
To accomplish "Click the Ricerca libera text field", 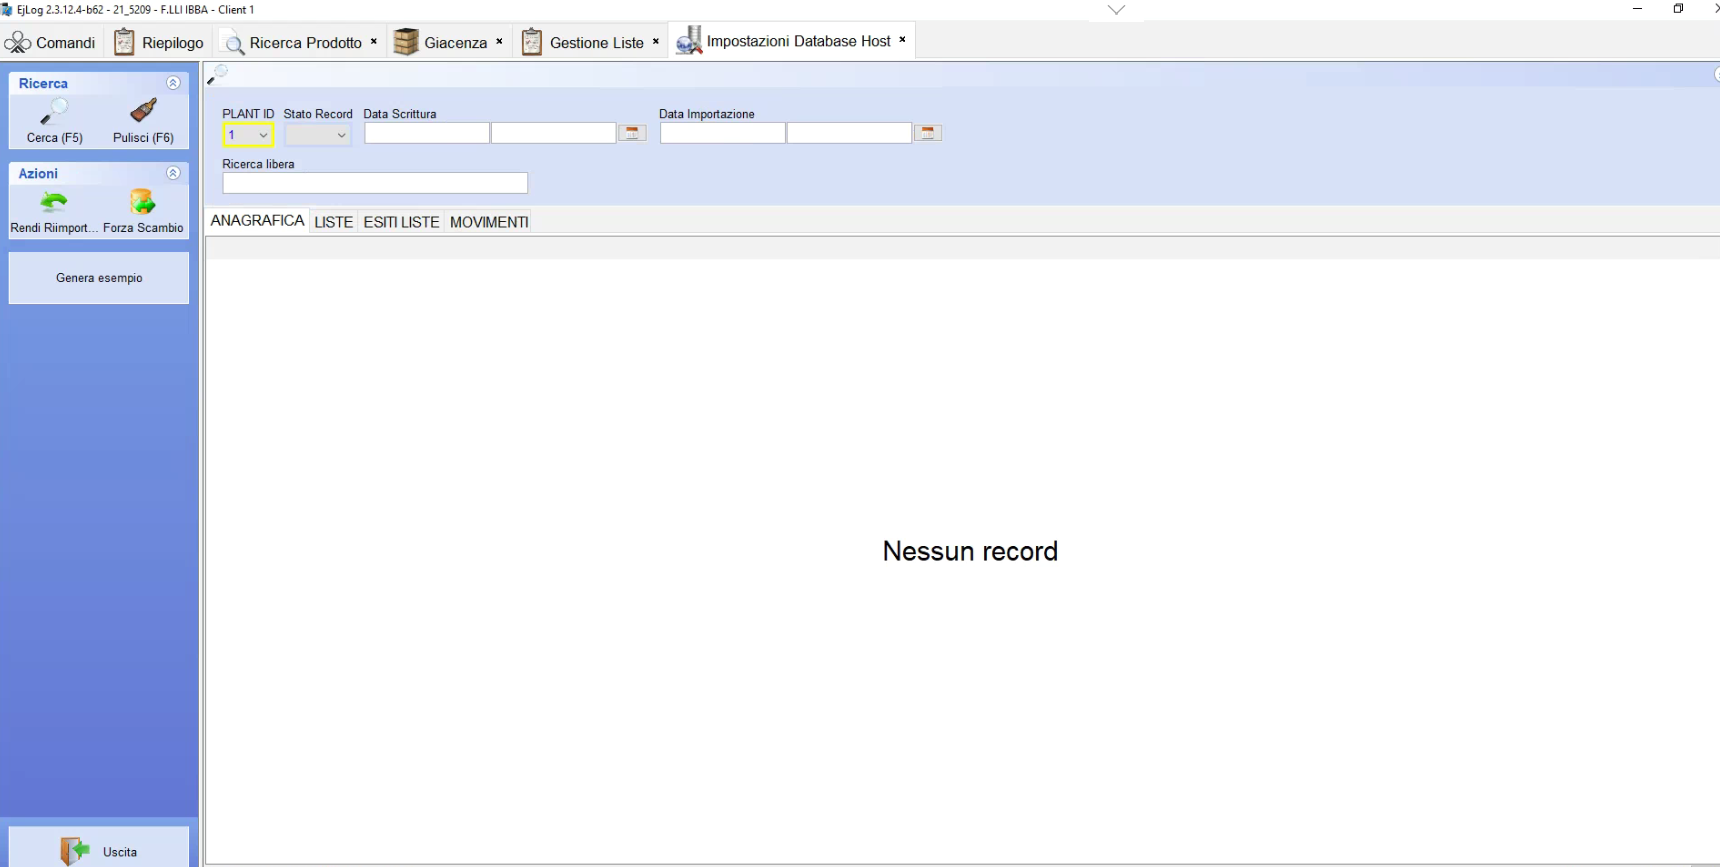I will click(375, 183).
